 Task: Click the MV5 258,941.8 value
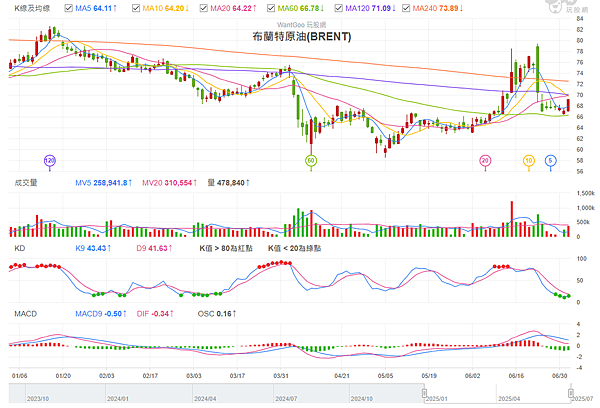(104, 183)
